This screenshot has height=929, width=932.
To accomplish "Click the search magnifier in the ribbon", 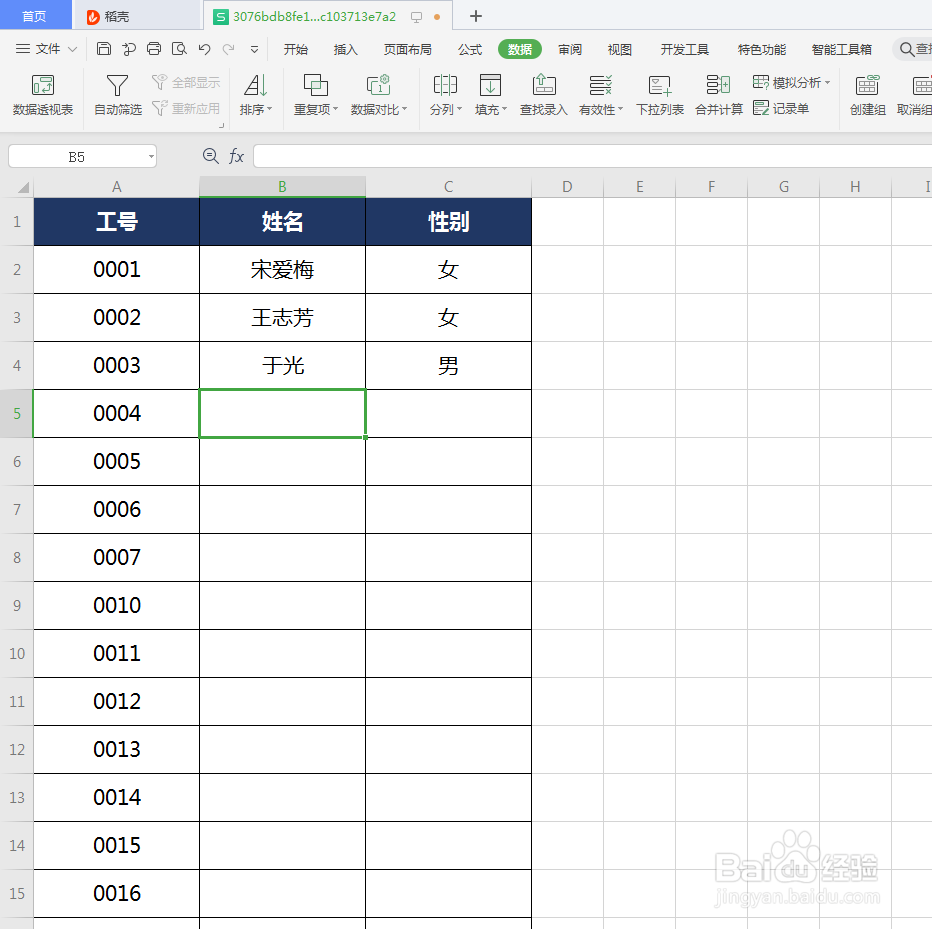I will pos(906,49).
